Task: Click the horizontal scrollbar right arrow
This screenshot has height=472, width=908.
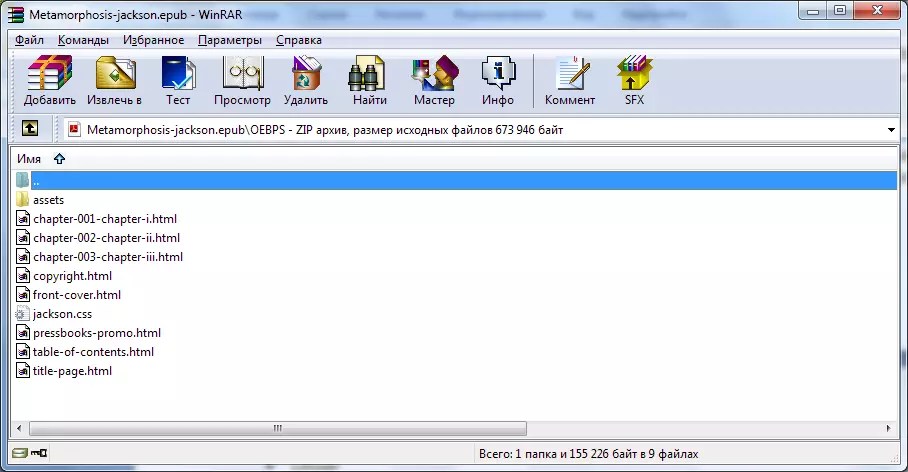Action: pyautogui.click(x=889, y=429)
